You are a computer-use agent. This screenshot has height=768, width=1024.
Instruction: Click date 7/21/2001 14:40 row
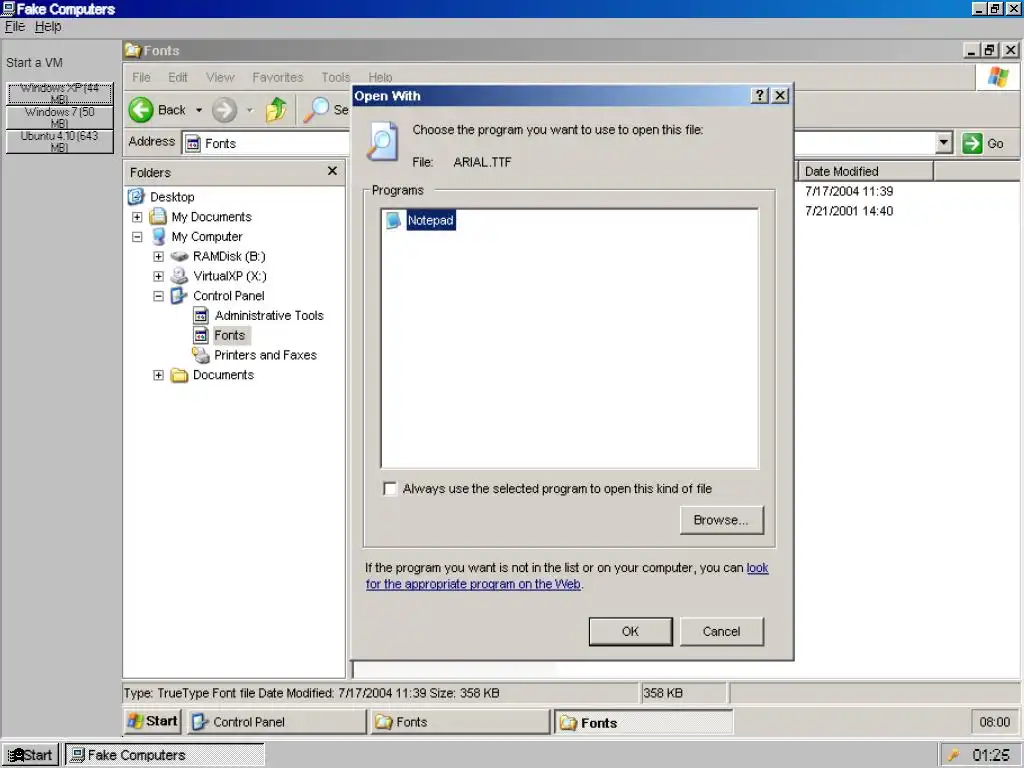coord(849,211)
